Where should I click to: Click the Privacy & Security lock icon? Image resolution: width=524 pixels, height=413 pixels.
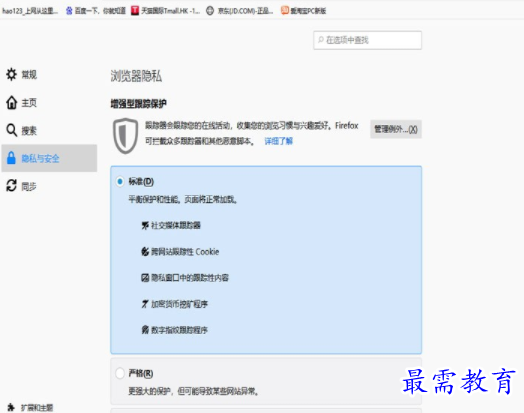coord(11,158)
